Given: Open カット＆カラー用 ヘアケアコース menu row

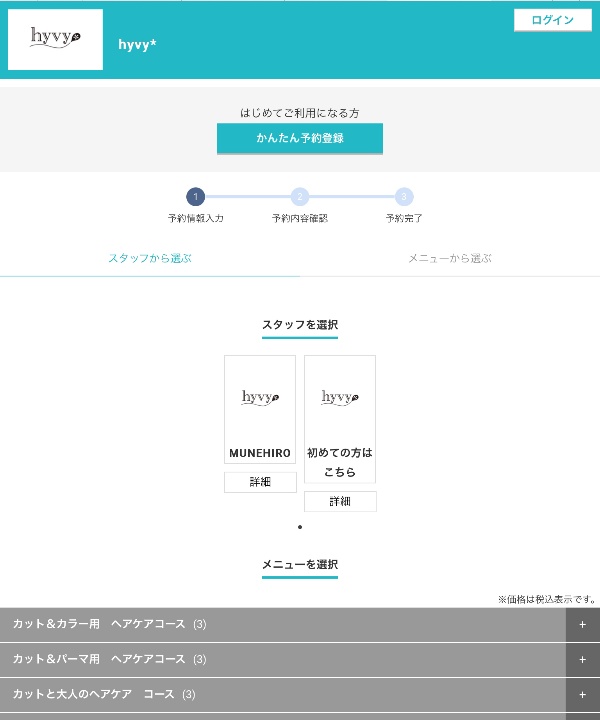Looking at the screenshot, I should (280, 625).
